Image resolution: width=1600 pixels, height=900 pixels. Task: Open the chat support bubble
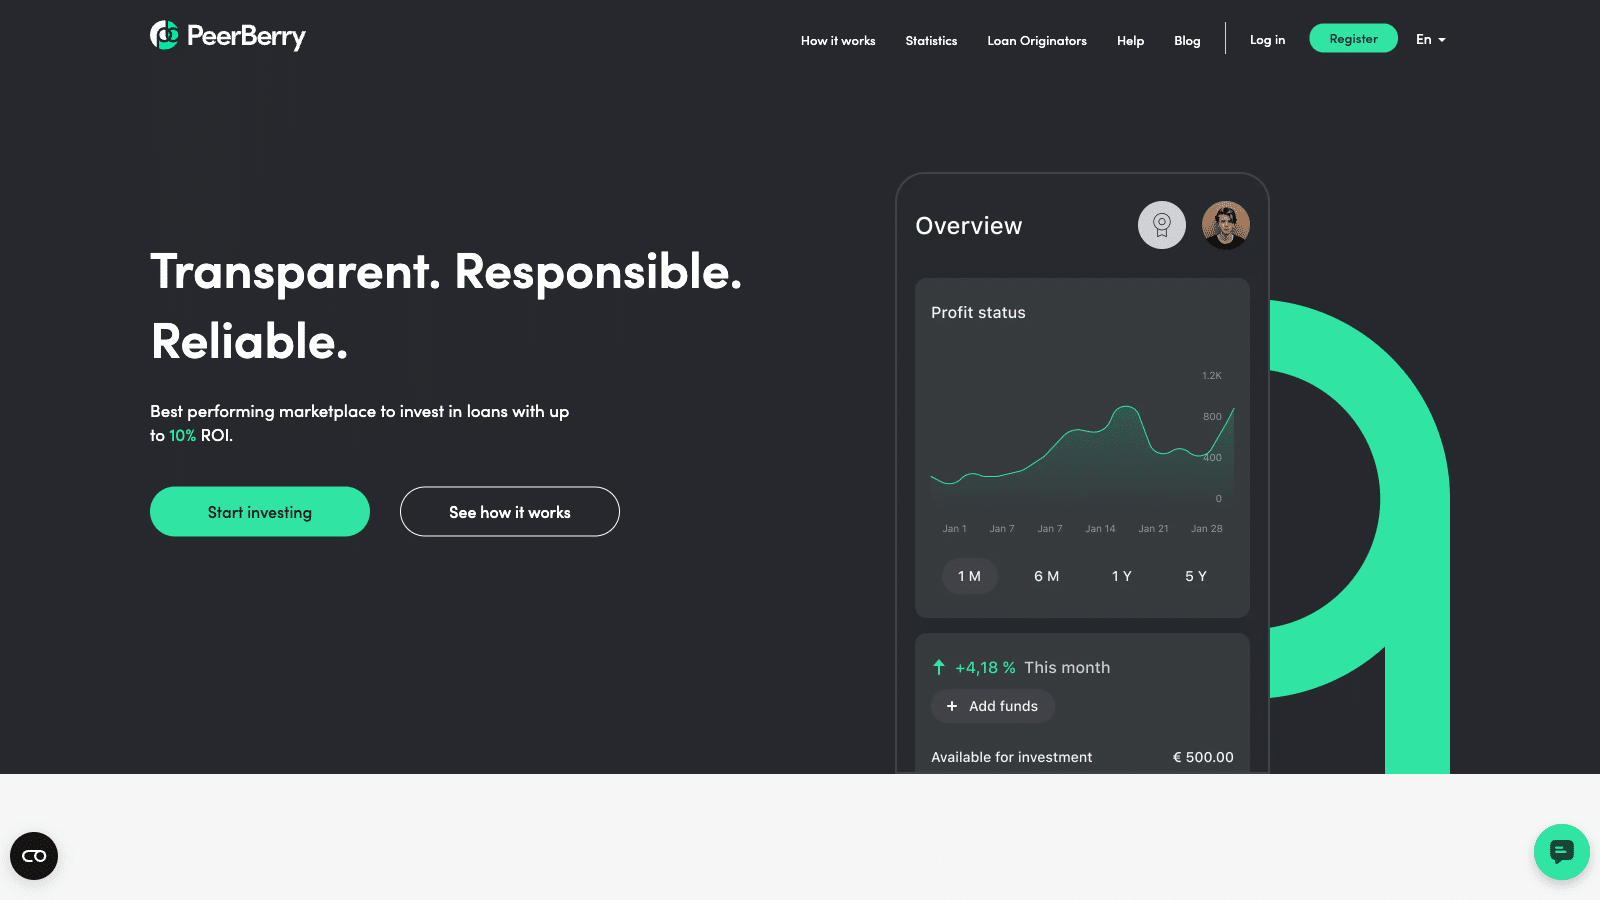coord(1561,852)
